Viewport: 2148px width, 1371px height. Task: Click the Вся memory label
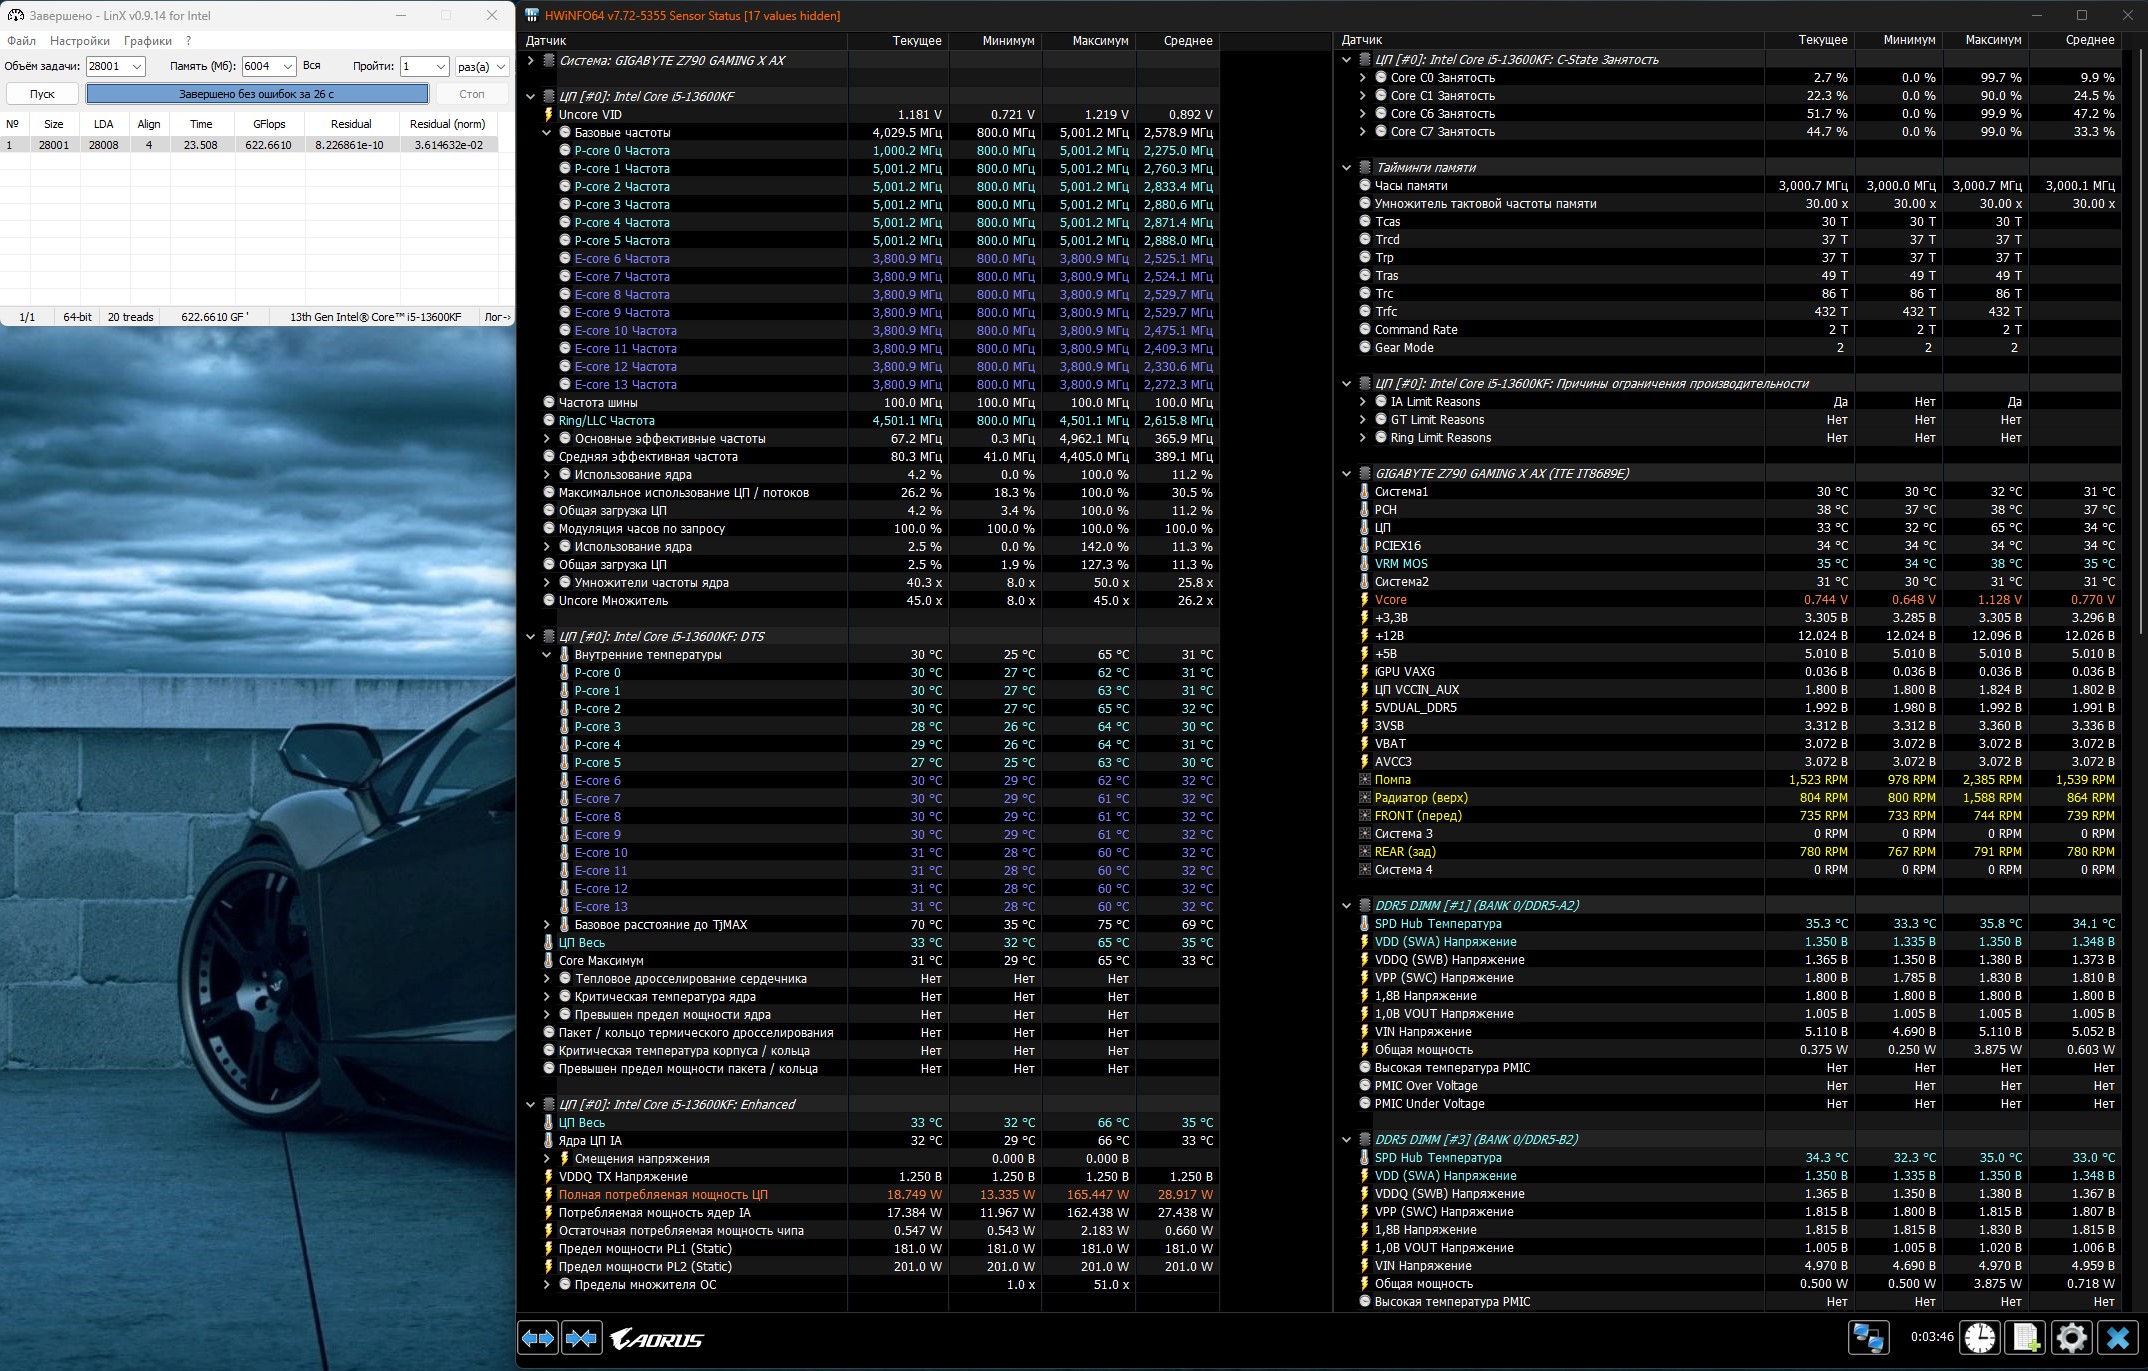coord(312,66)
